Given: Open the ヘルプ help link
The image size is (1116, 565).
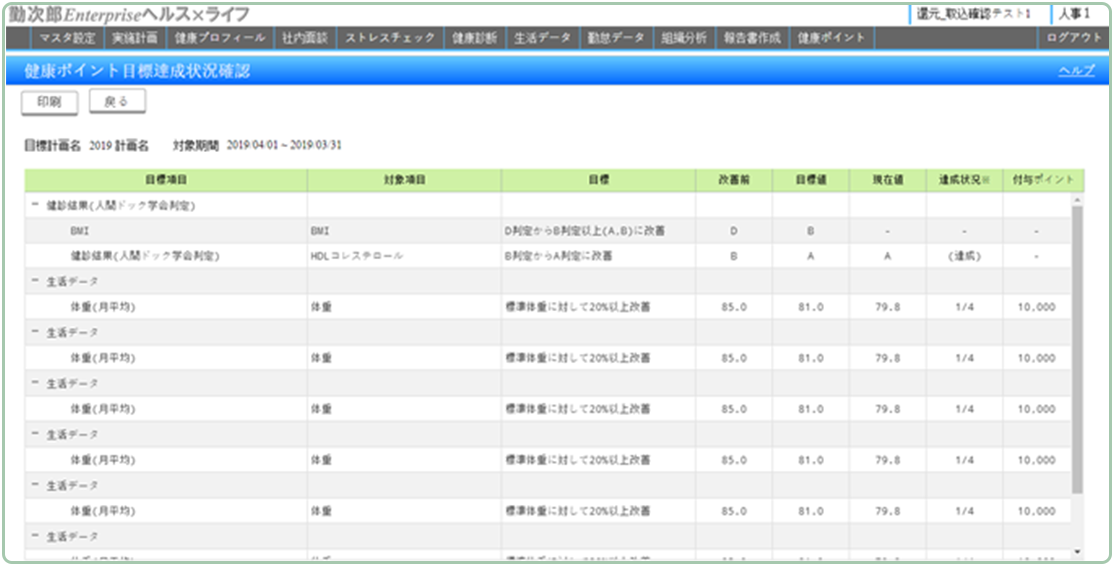Looking at the screenshot, I should click(x=1076, y=71).
